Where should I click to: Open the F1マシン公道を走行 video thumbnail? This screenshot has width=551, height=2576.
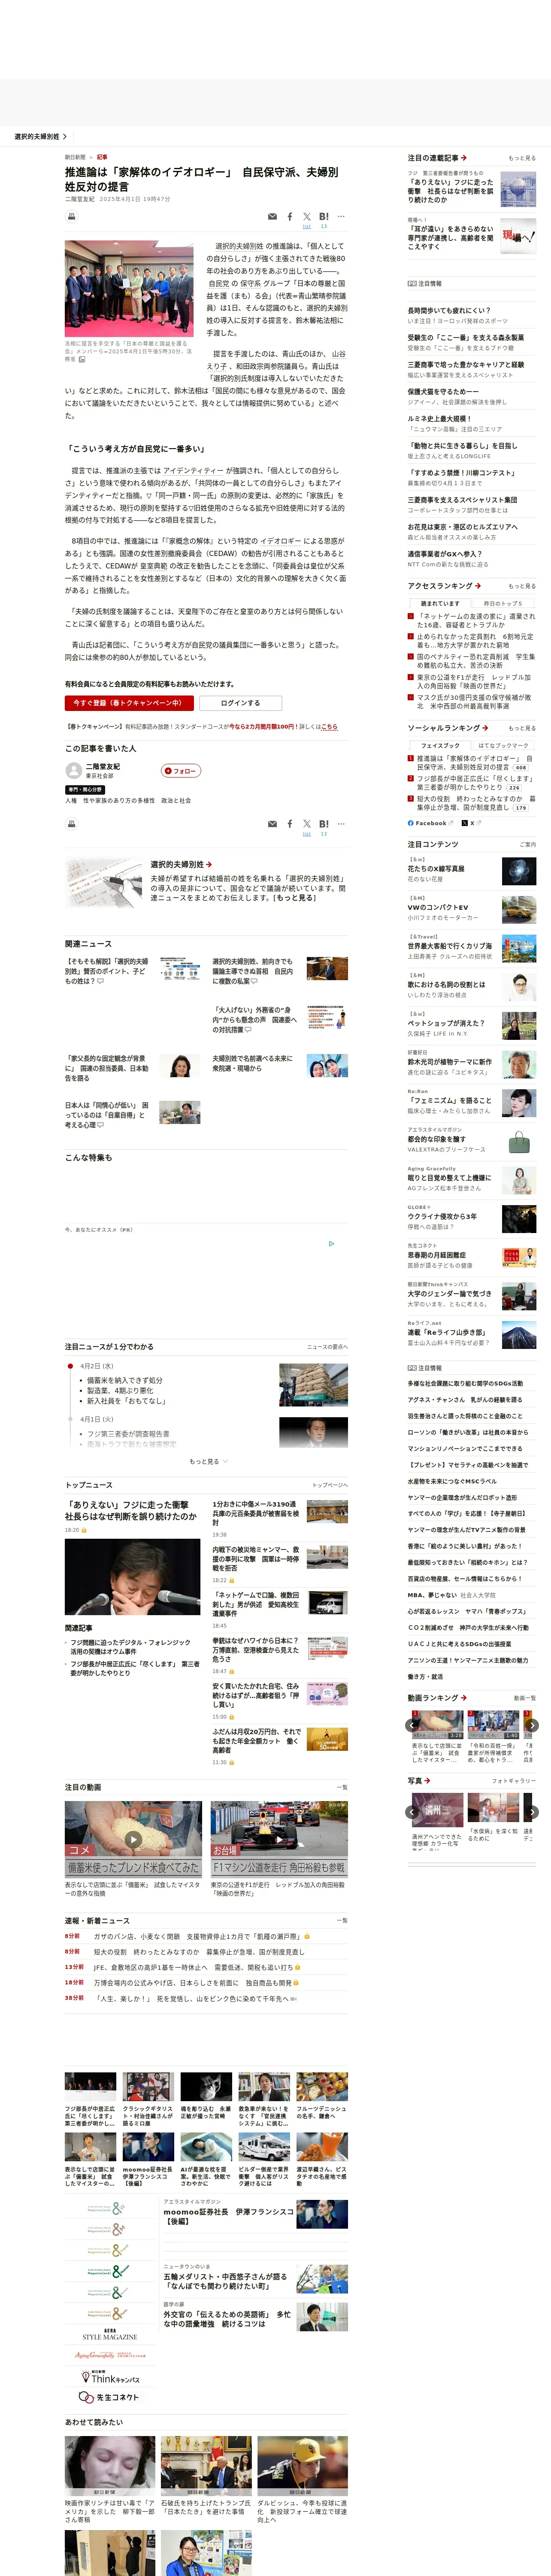tap(279, 1839)
